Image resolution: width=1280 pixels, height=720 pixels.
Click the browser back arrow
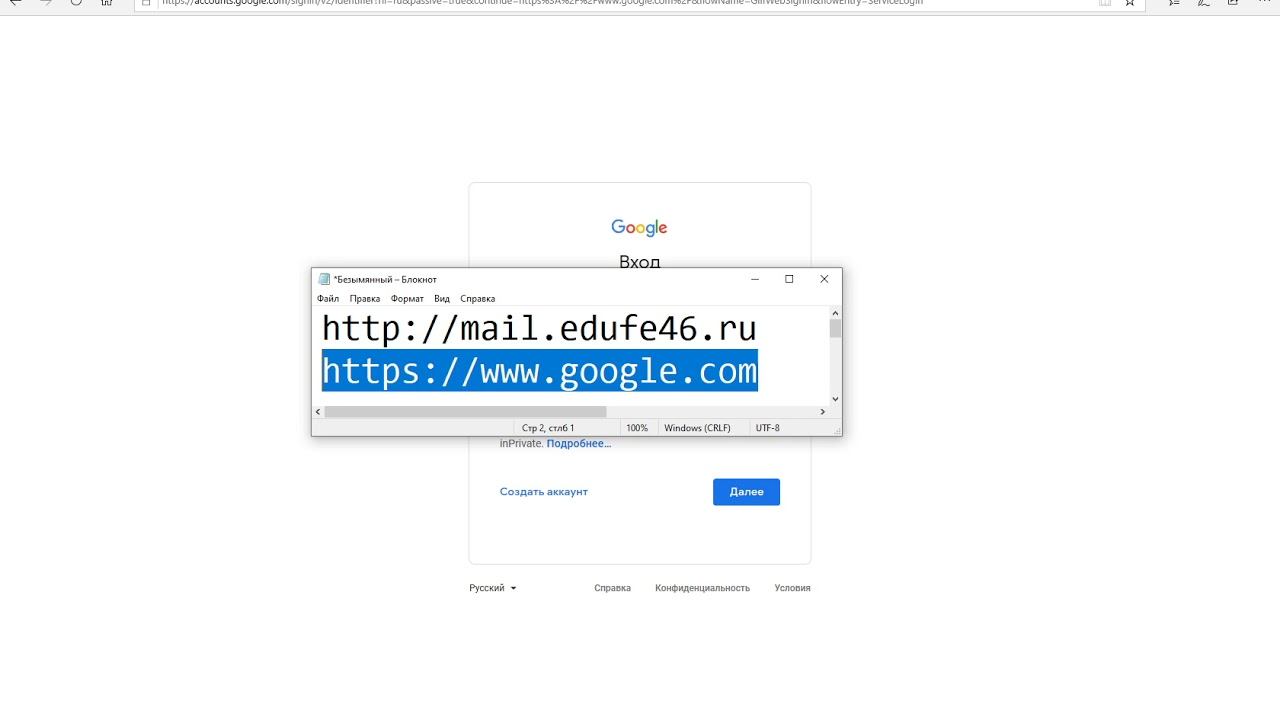click(14, 3)
